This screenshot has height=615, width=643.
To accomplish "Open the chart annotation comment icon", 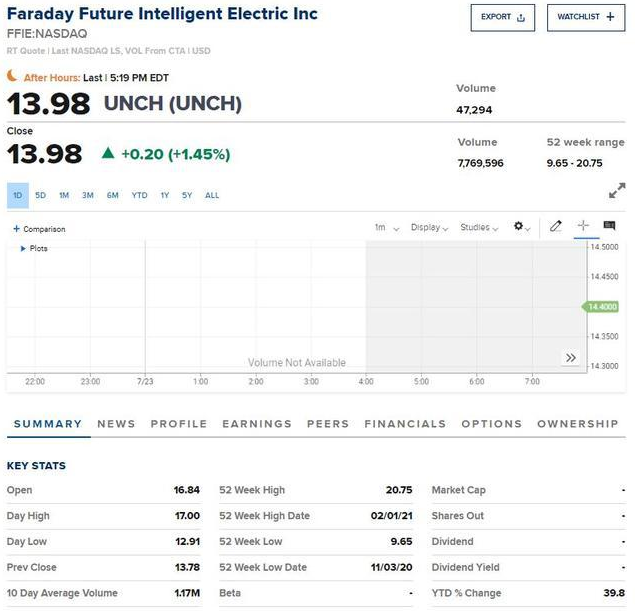I will pyautogui.click(x=609, y=227).
